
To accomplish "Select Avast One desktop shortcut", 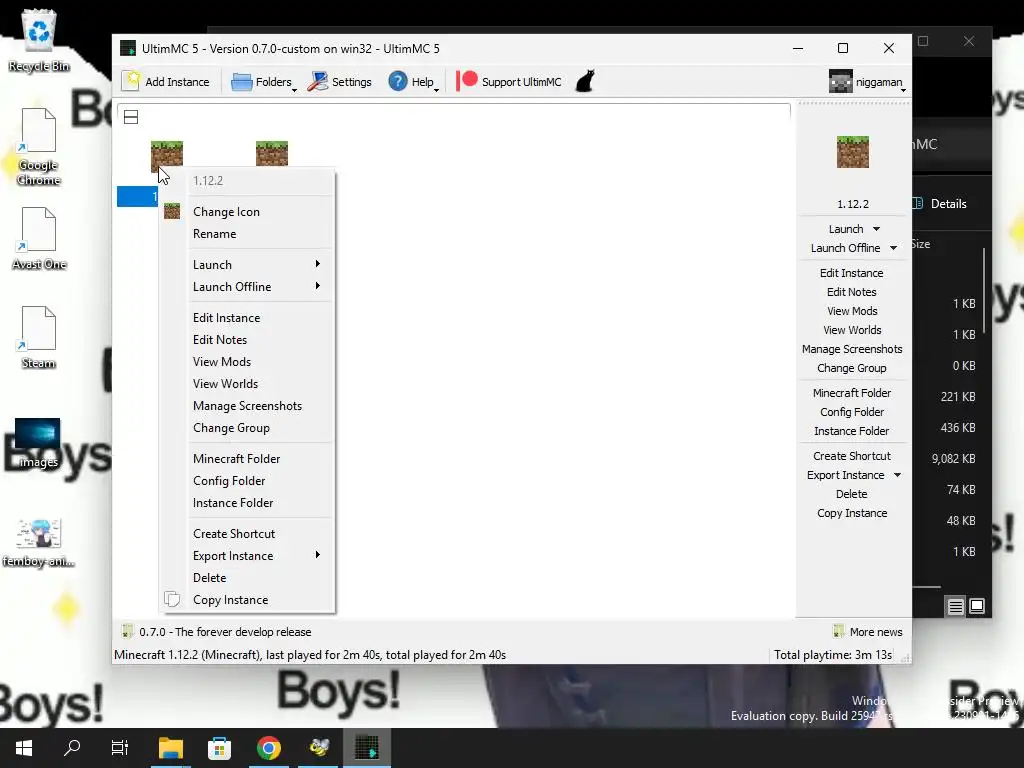I will [39, 238].
